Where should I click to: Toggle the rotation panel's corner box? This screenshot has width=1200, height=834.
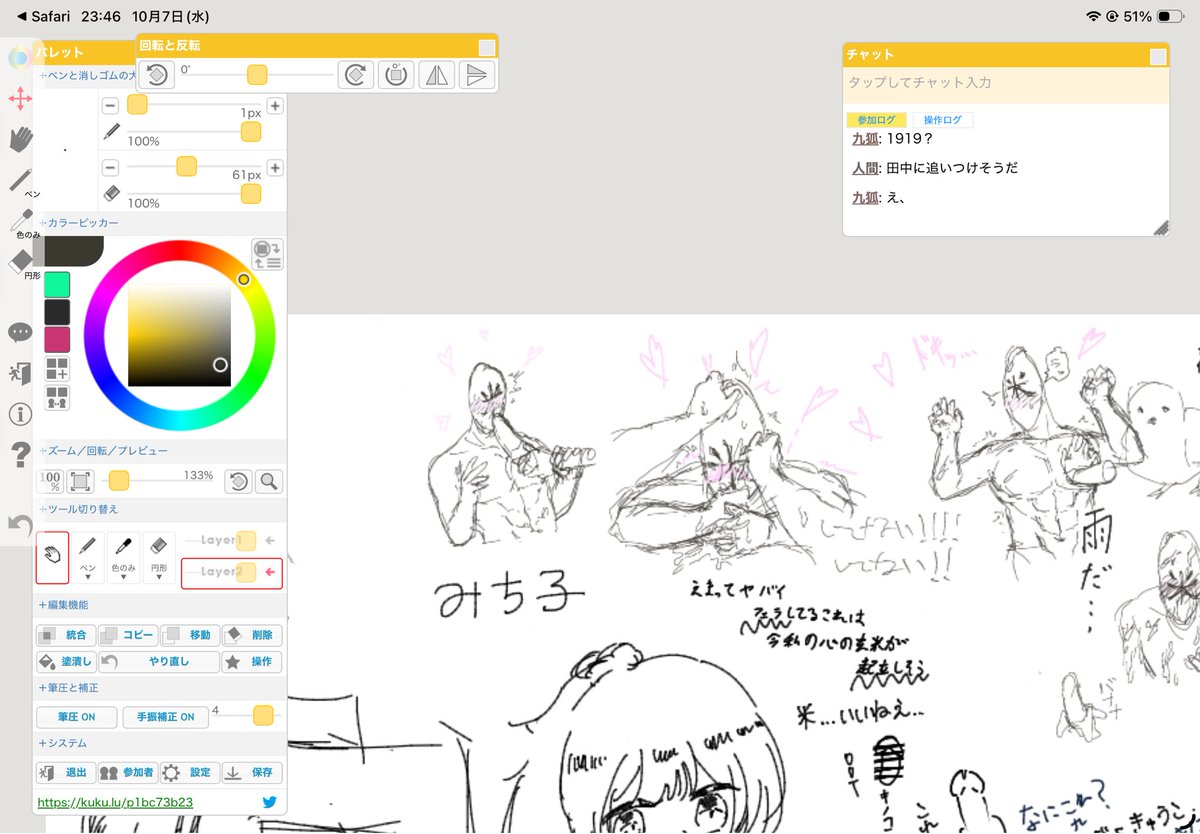point(486,48)
